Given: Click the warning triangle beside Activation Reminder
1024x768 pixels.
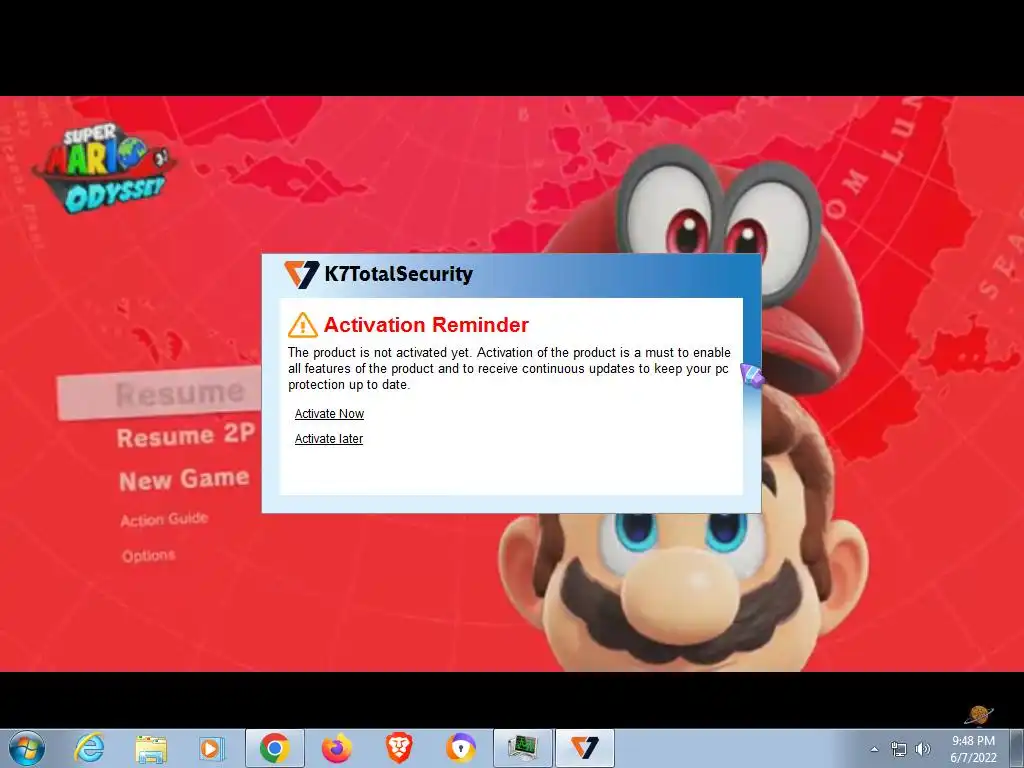Looking at the screenshot, I should (302, 325).
